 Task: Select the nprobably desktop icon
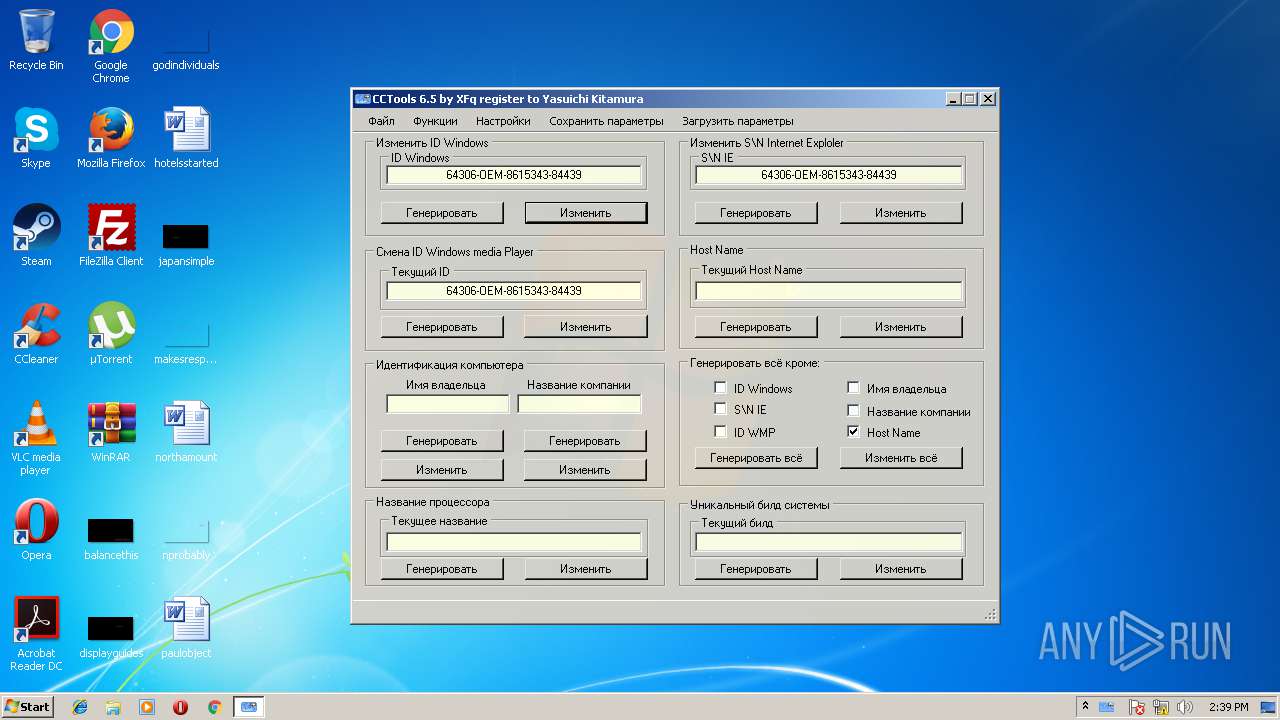pyautogui.click(x=186, y=538)
